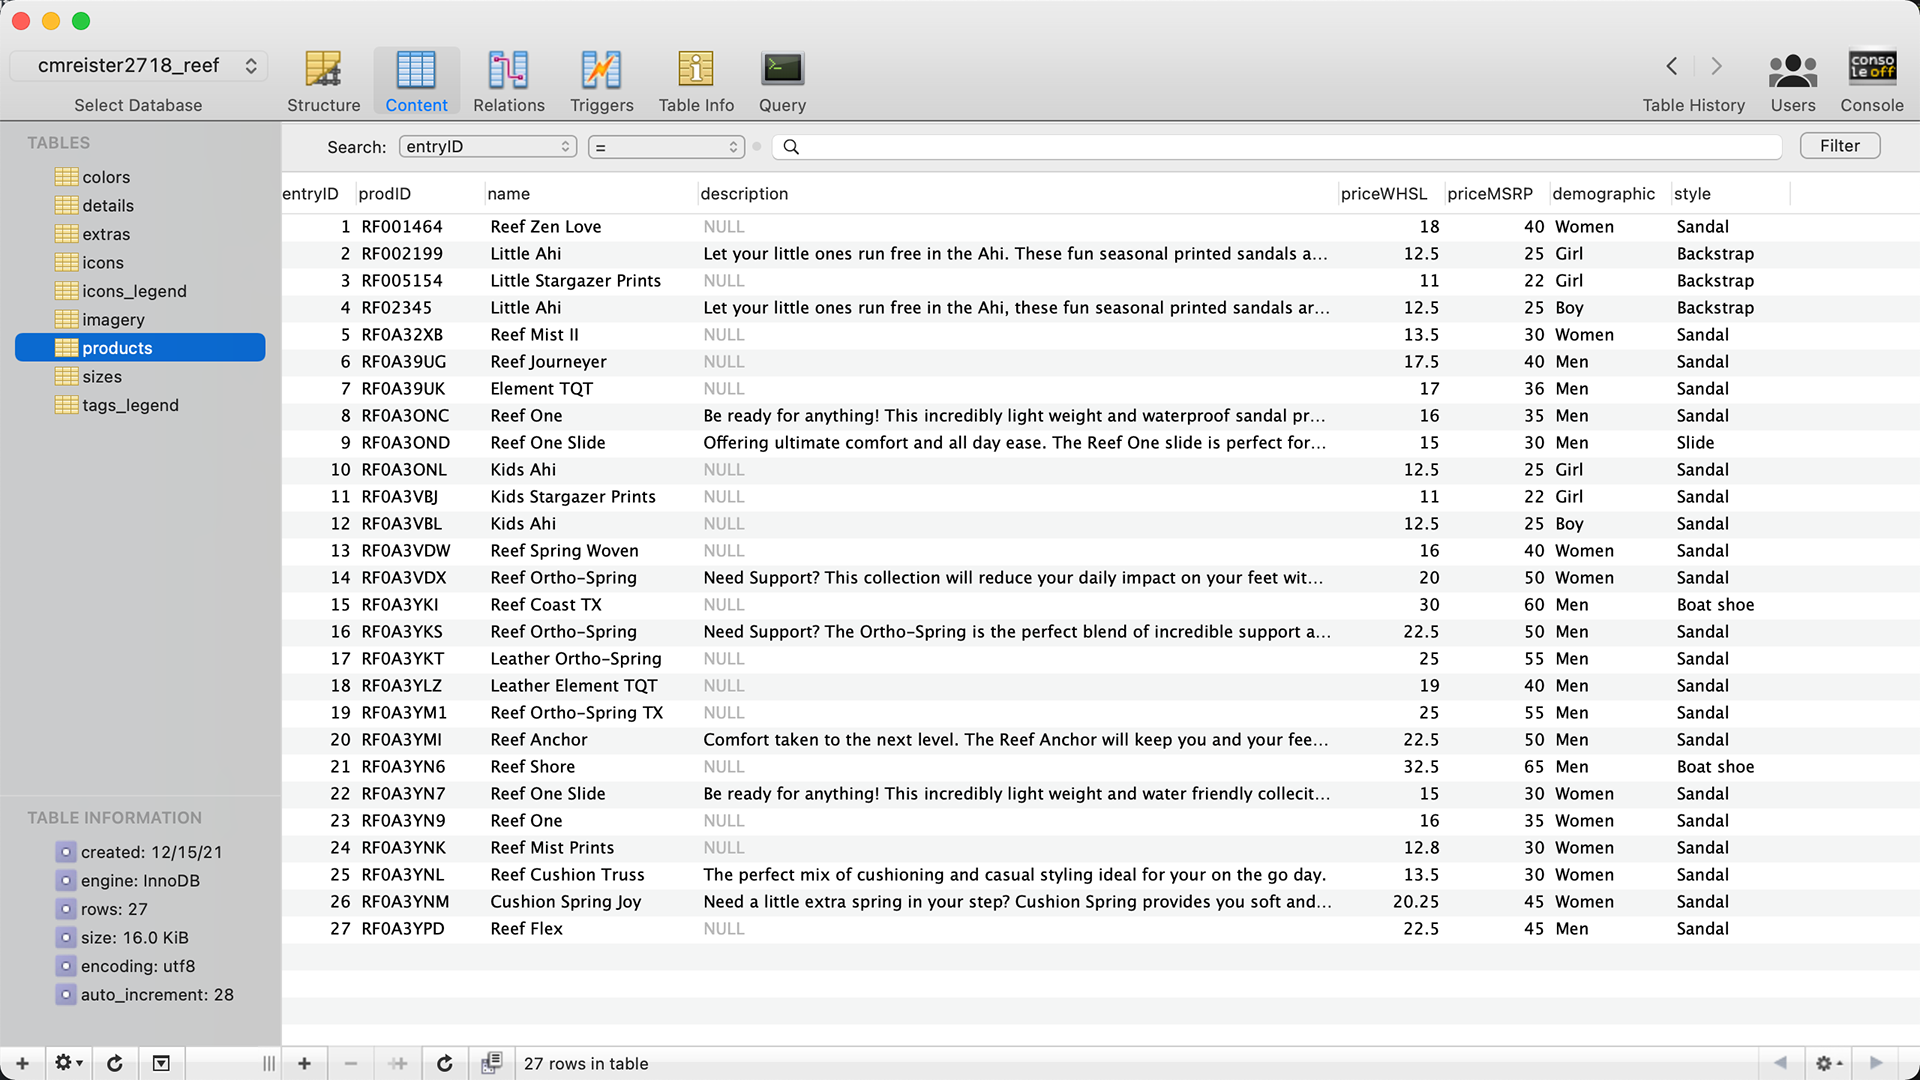
Task: Sort by the entryID column header
Action: (x=318, y=194)
